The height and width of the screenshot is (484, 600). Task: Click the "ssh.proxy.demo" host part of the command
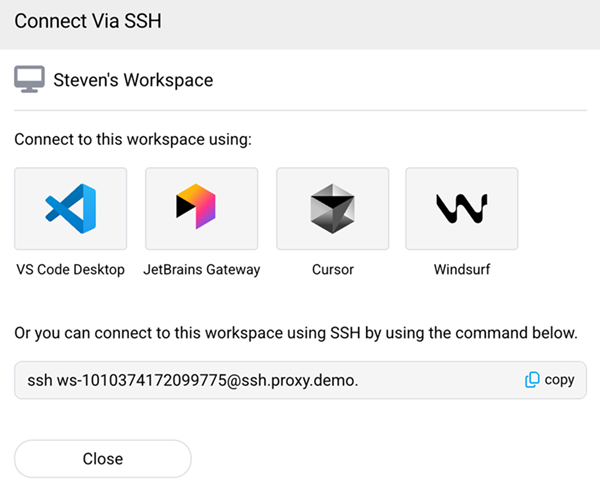tap(301, 380)
